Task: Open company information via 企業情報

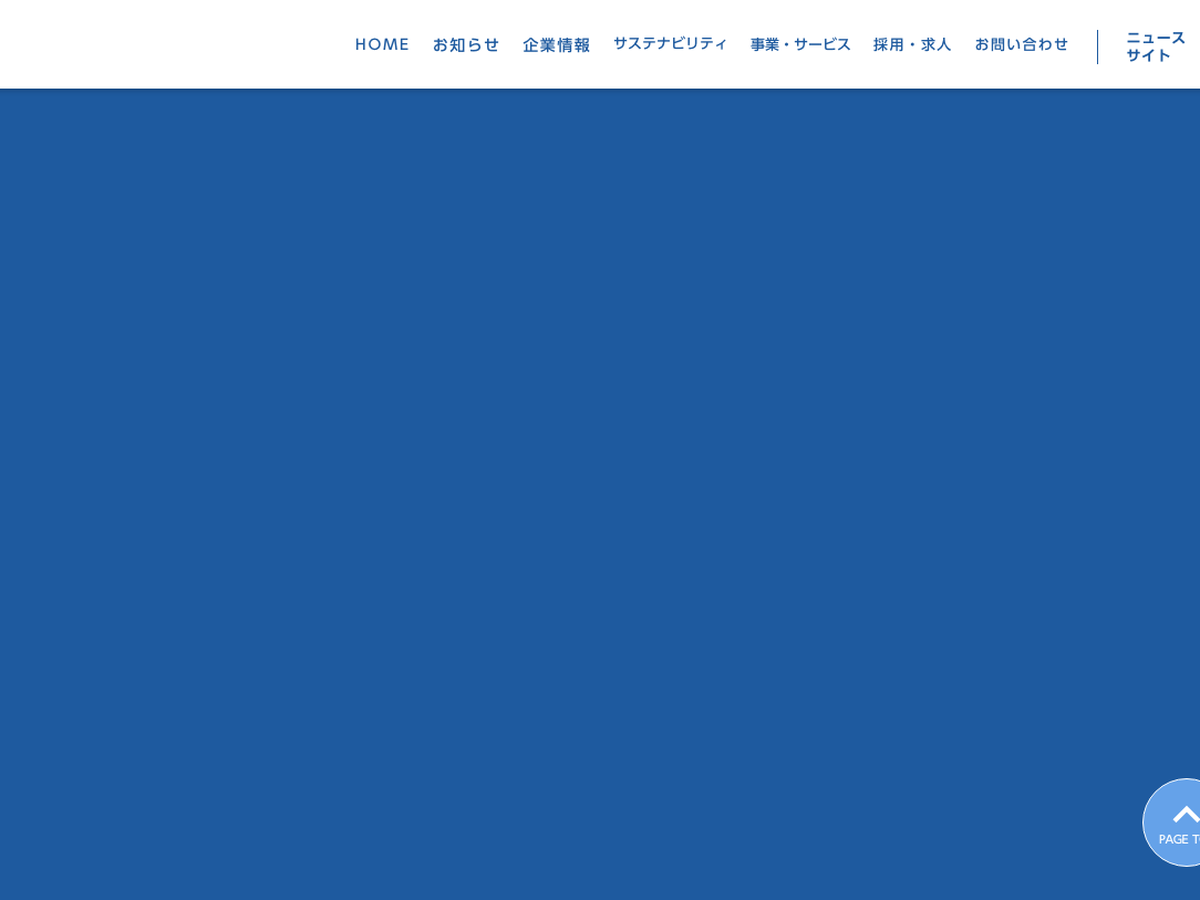Action: coord(556,45)
